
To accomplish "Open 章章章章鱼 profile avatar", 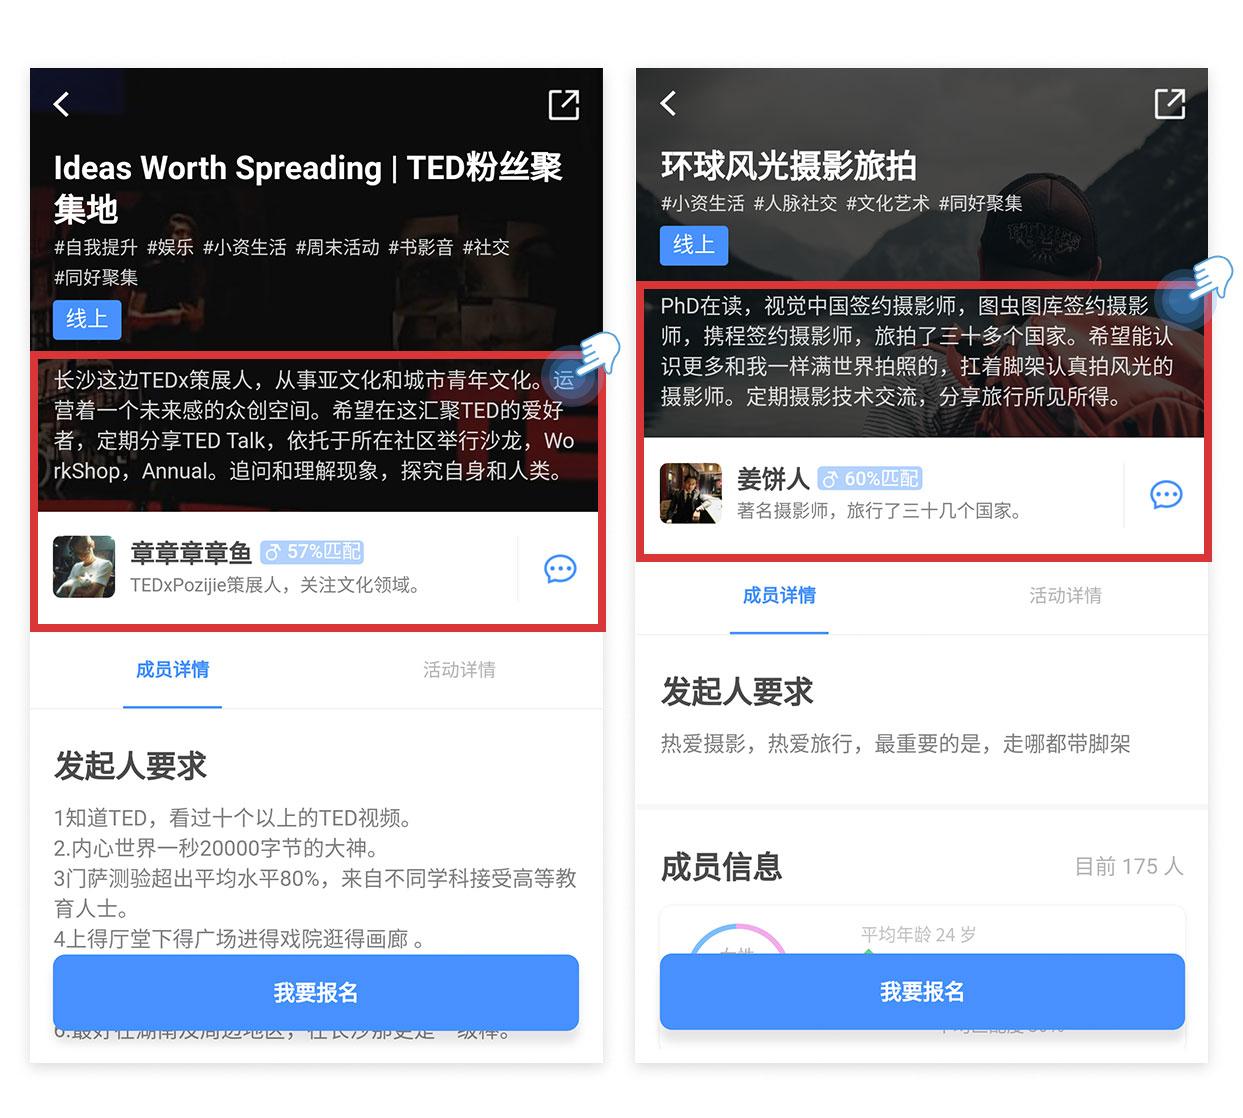I will click(x=84, y=567).
